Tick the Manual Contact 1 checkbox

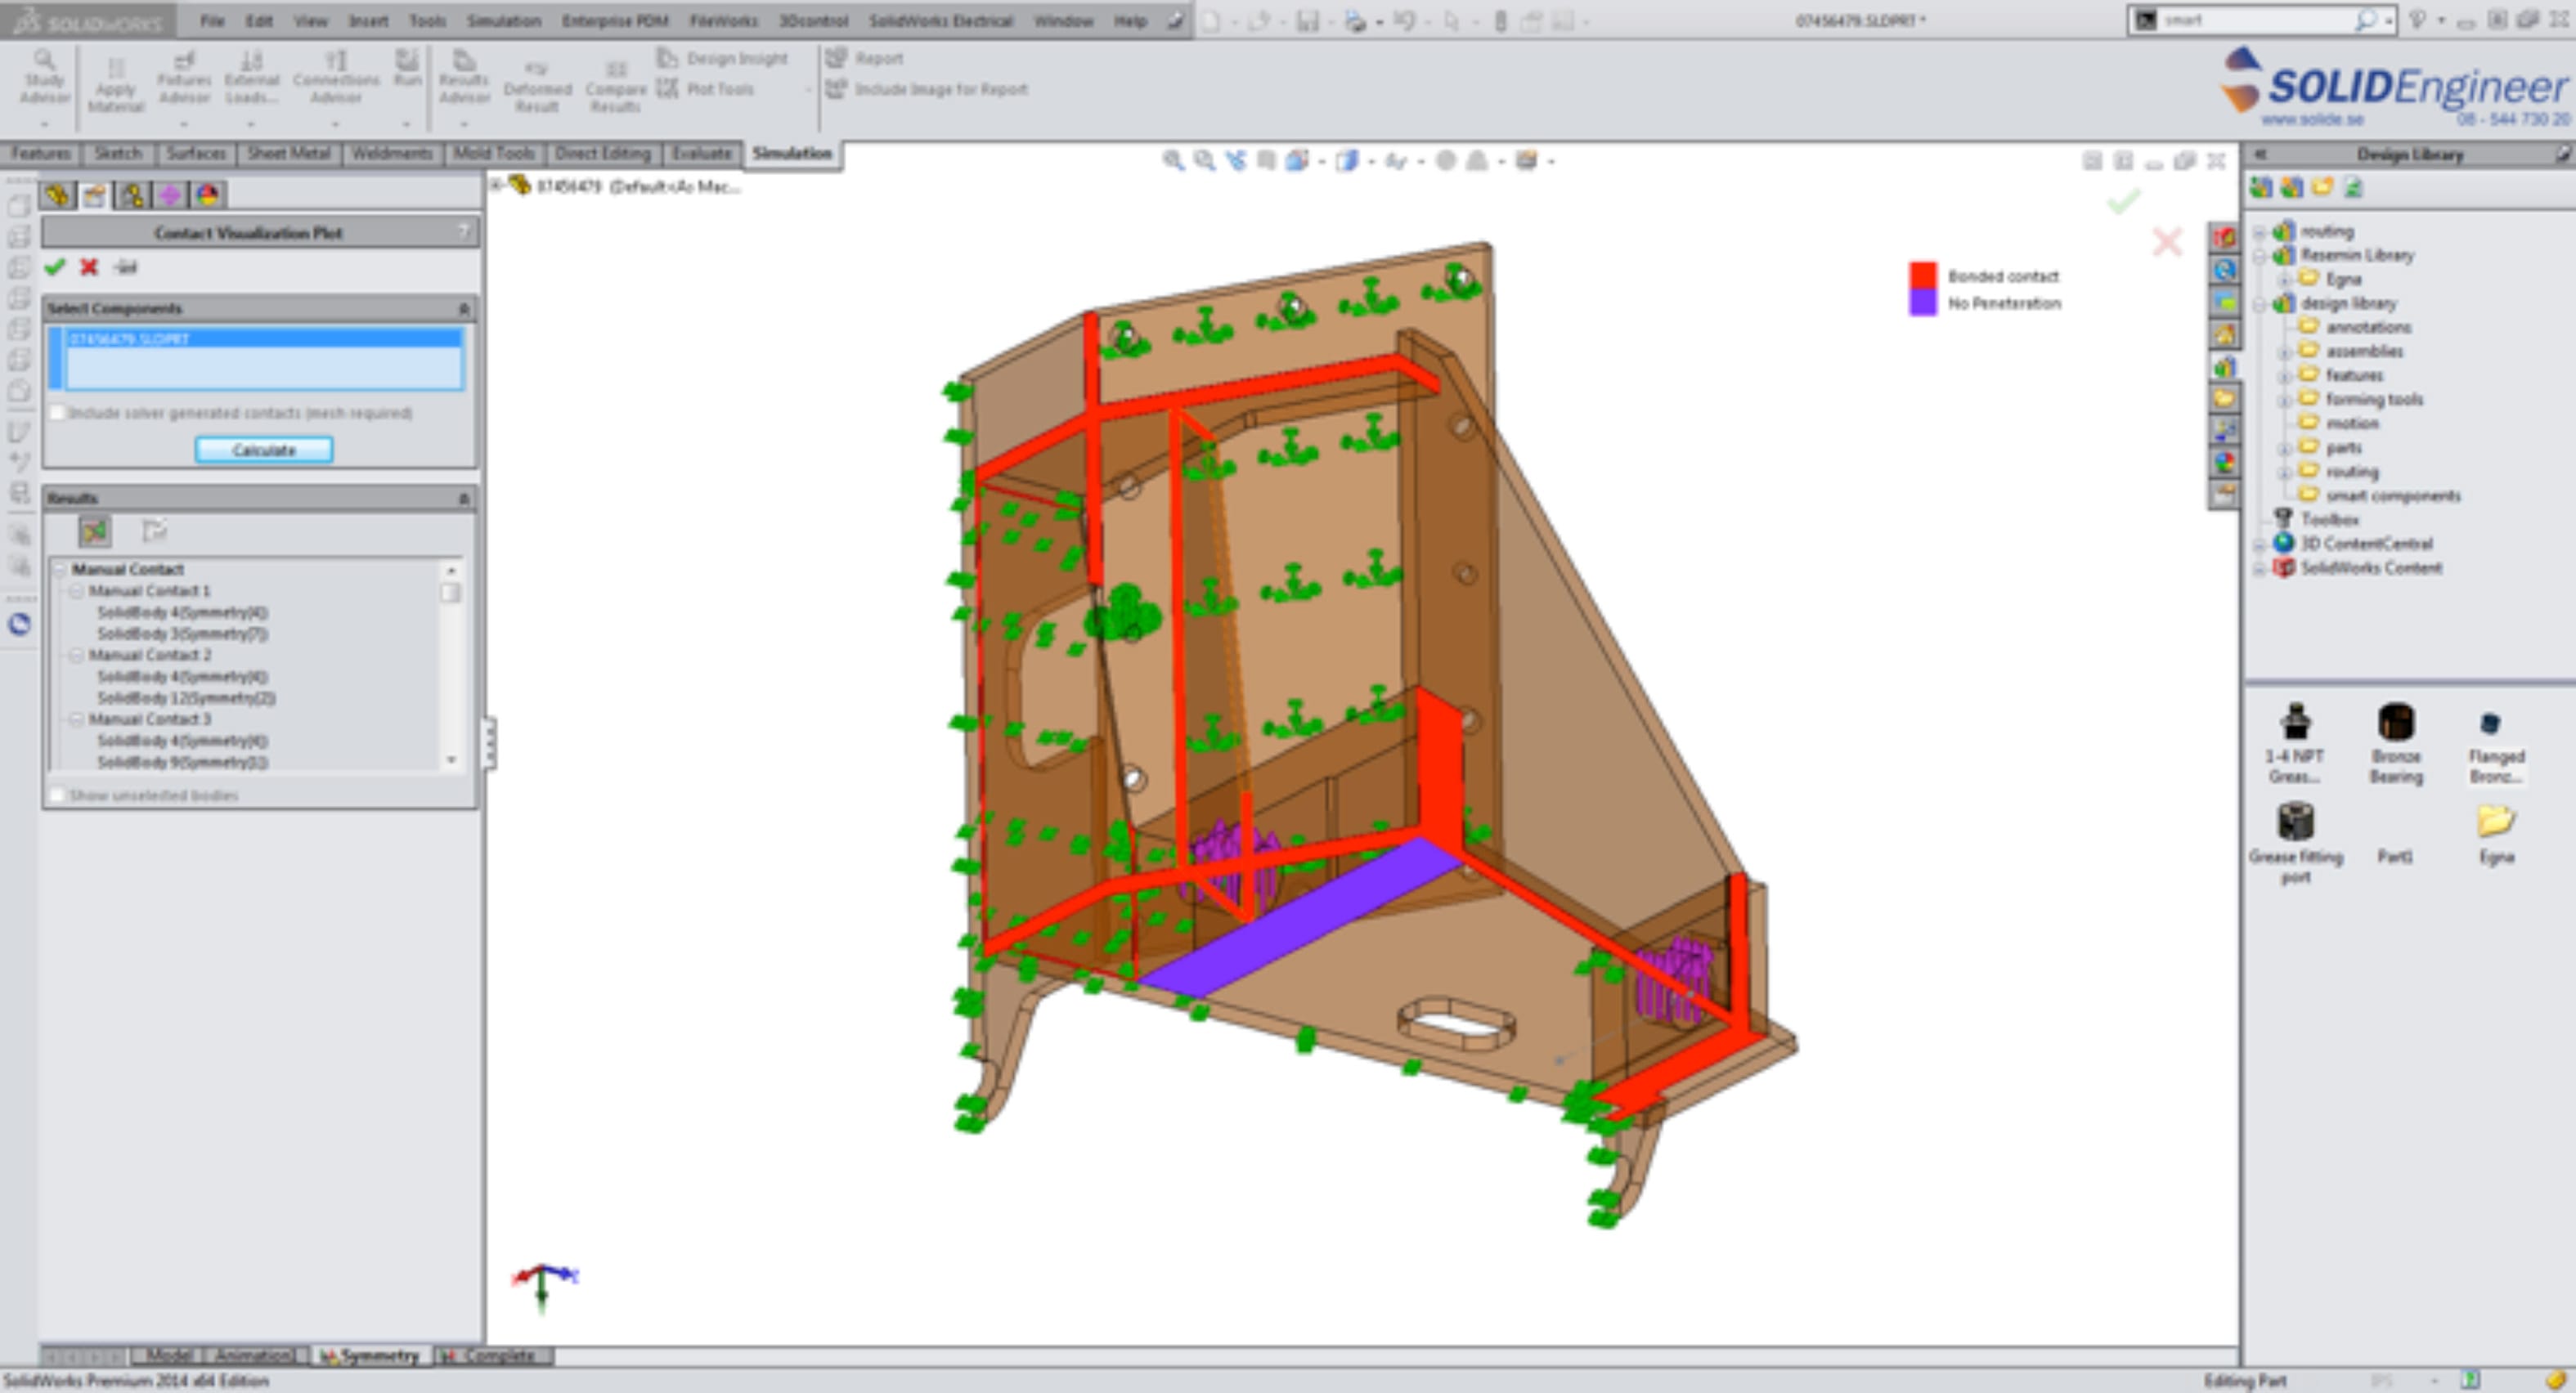450,593
